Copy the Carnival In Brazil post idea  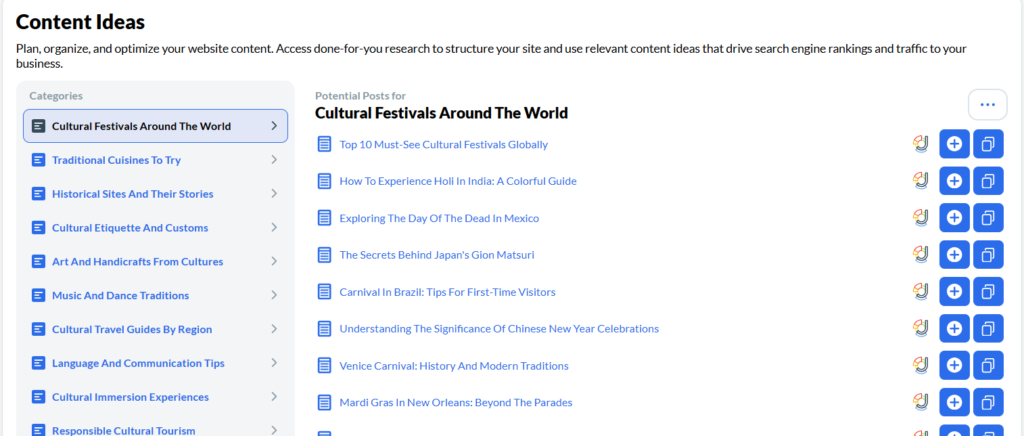[988, 292]
